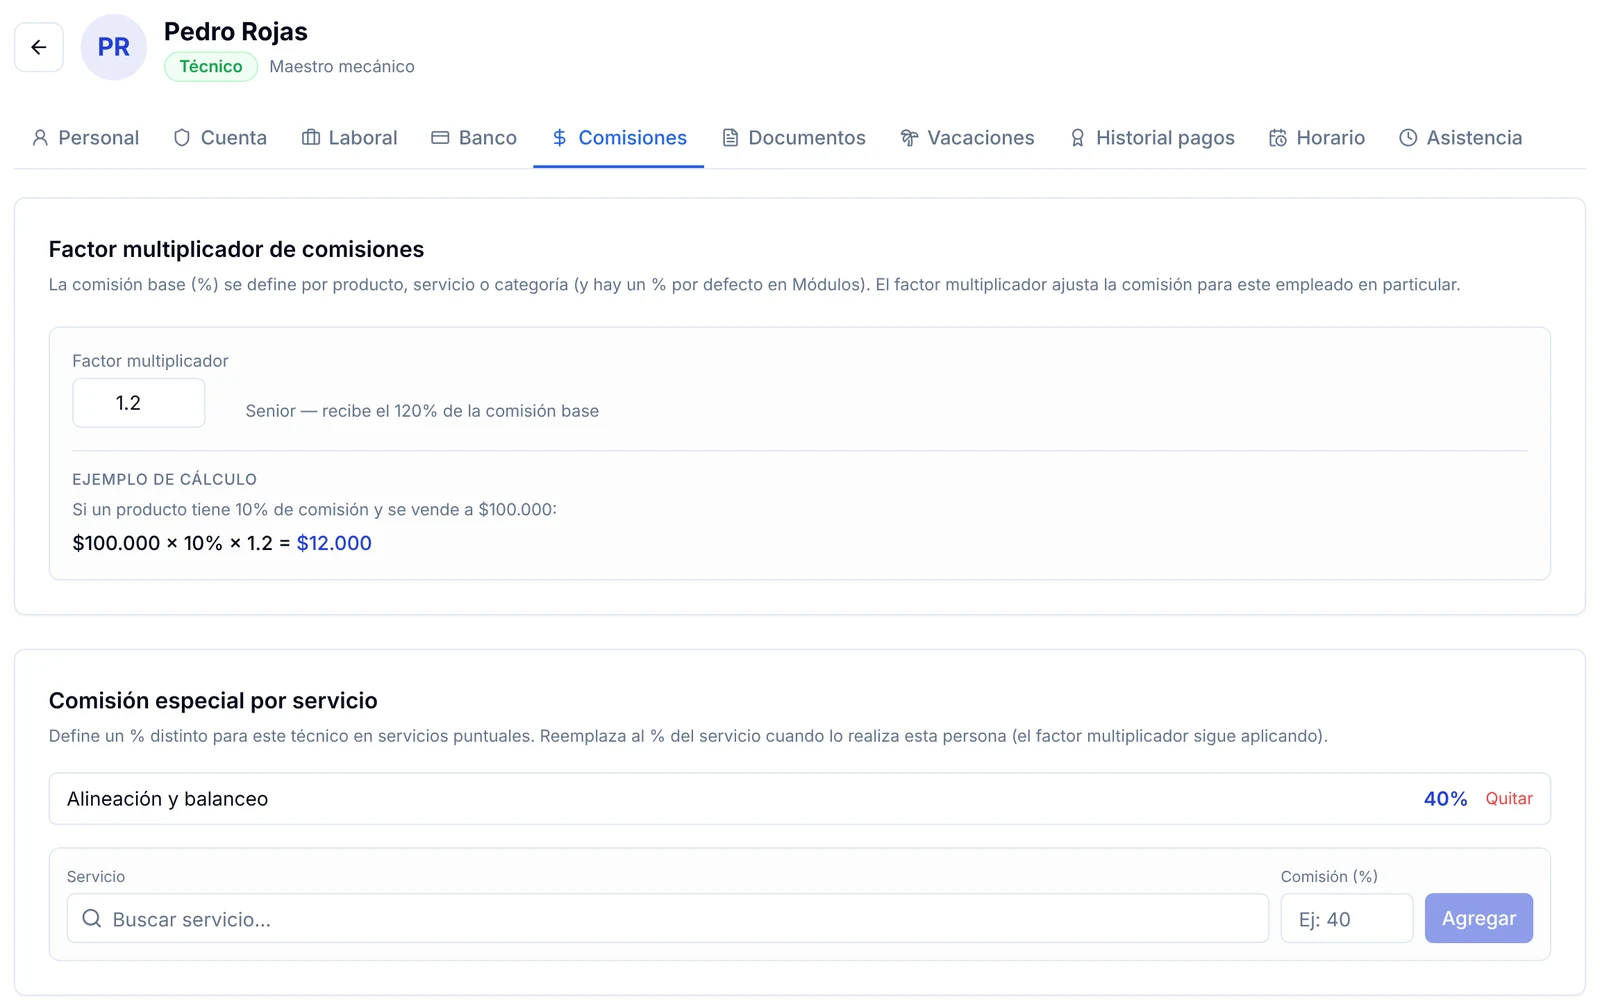Image resolution: width=1600 pixels, height=1007 pixels.
Task: Click the Agregar button
Action: tap(1478, 918)
